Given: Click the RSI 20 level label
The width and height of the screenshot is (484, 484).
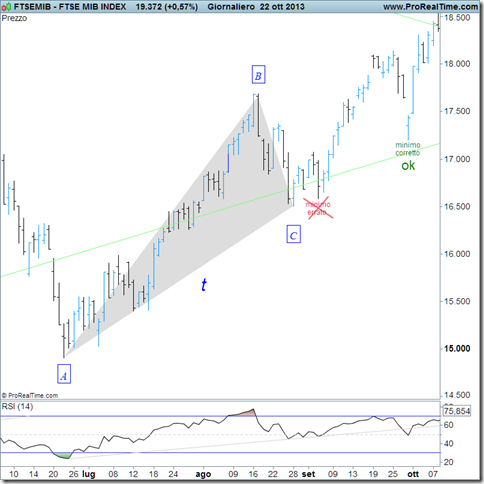Looking at the screenshot, I should pyautogui.click(x=449, y=462).
